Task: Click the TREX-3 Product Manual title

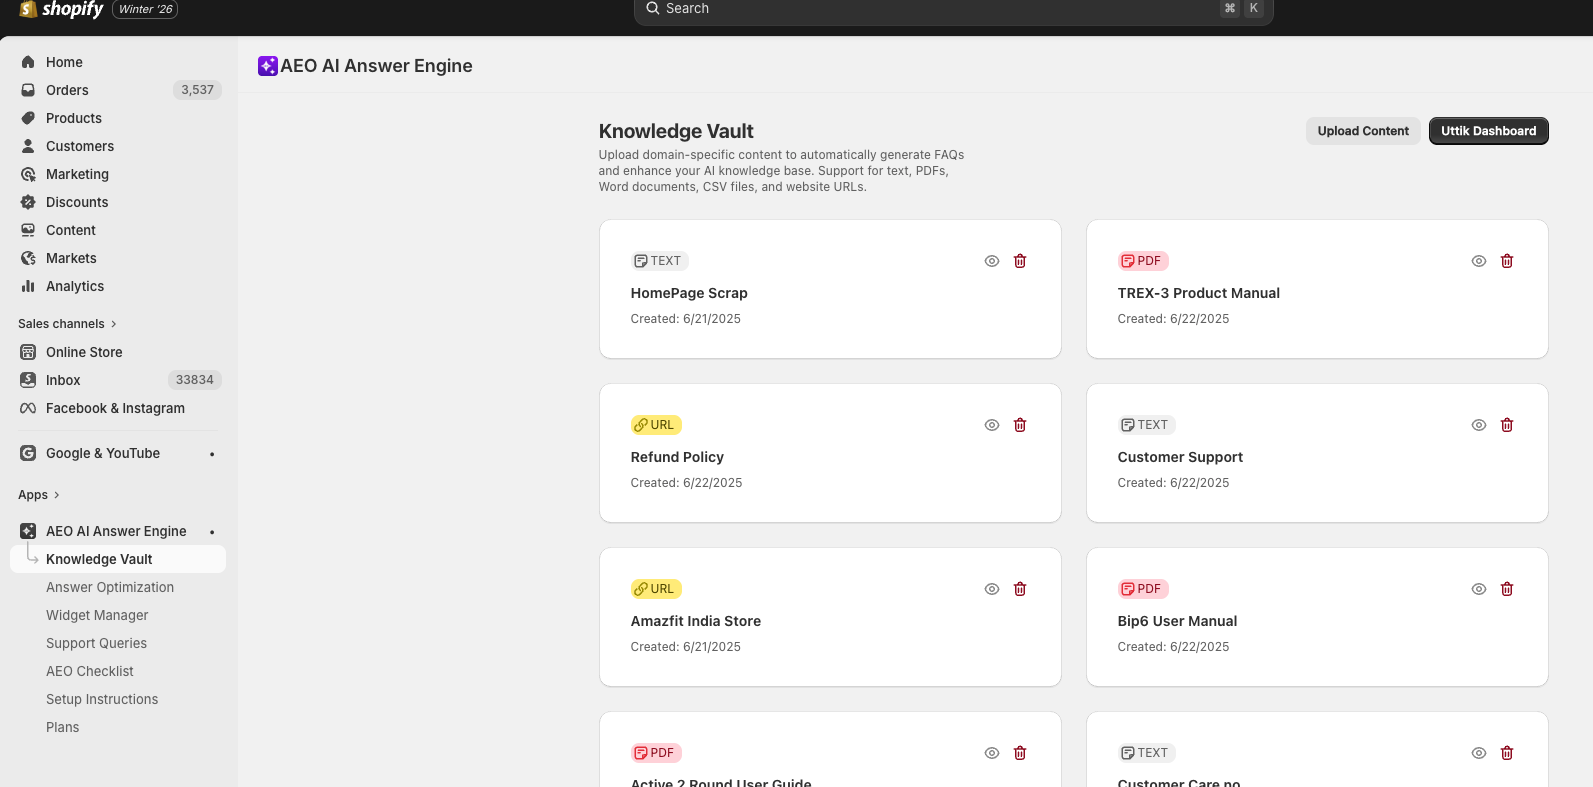Action: click(1198, 293)
